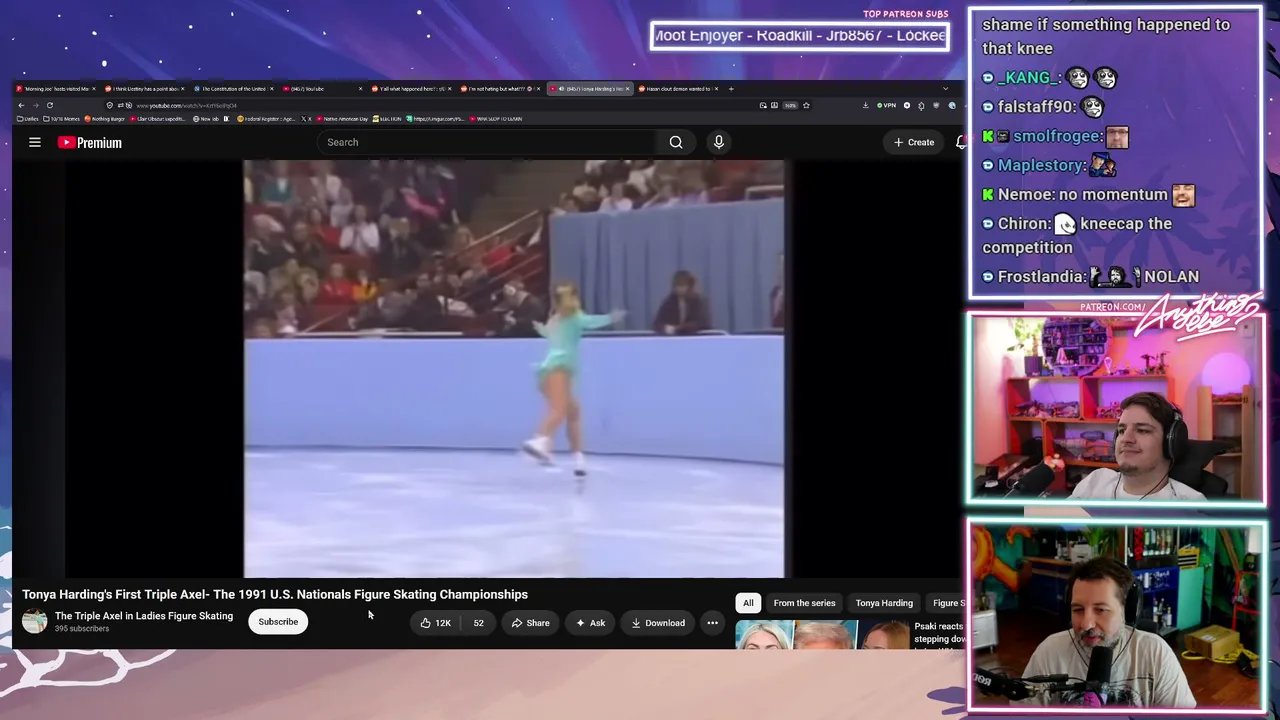The image size is (1280, 720).
Task: Switch to the 'Hasan clout demon' tab
Action: (x=678, y=89)
